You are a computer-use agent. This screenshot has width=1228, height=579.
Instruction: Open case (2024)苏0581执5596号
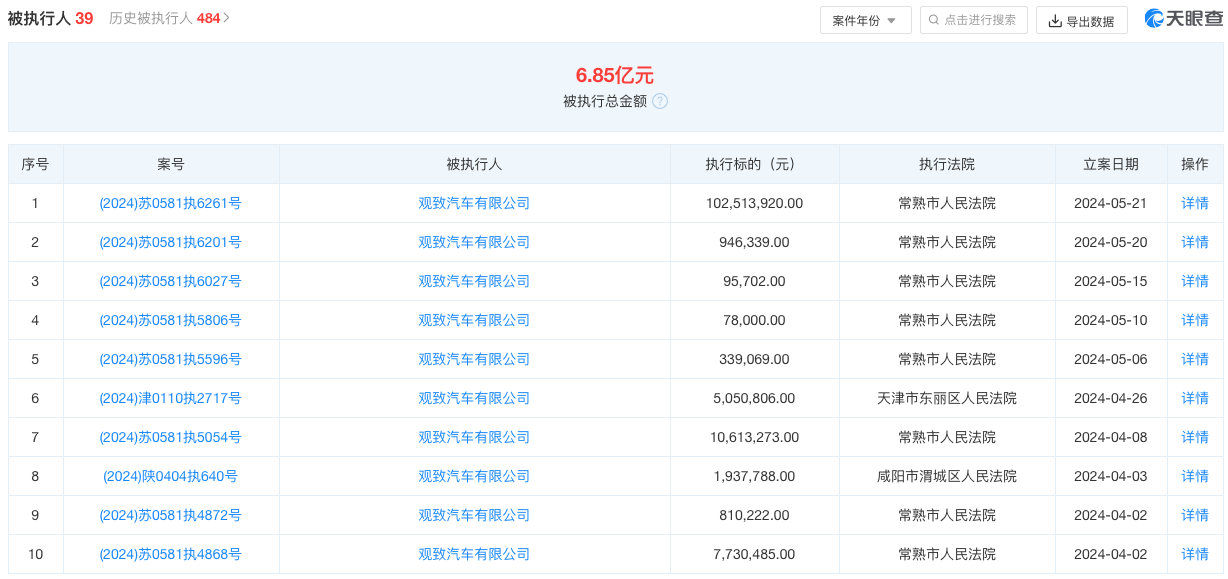(x=170, y=359)
